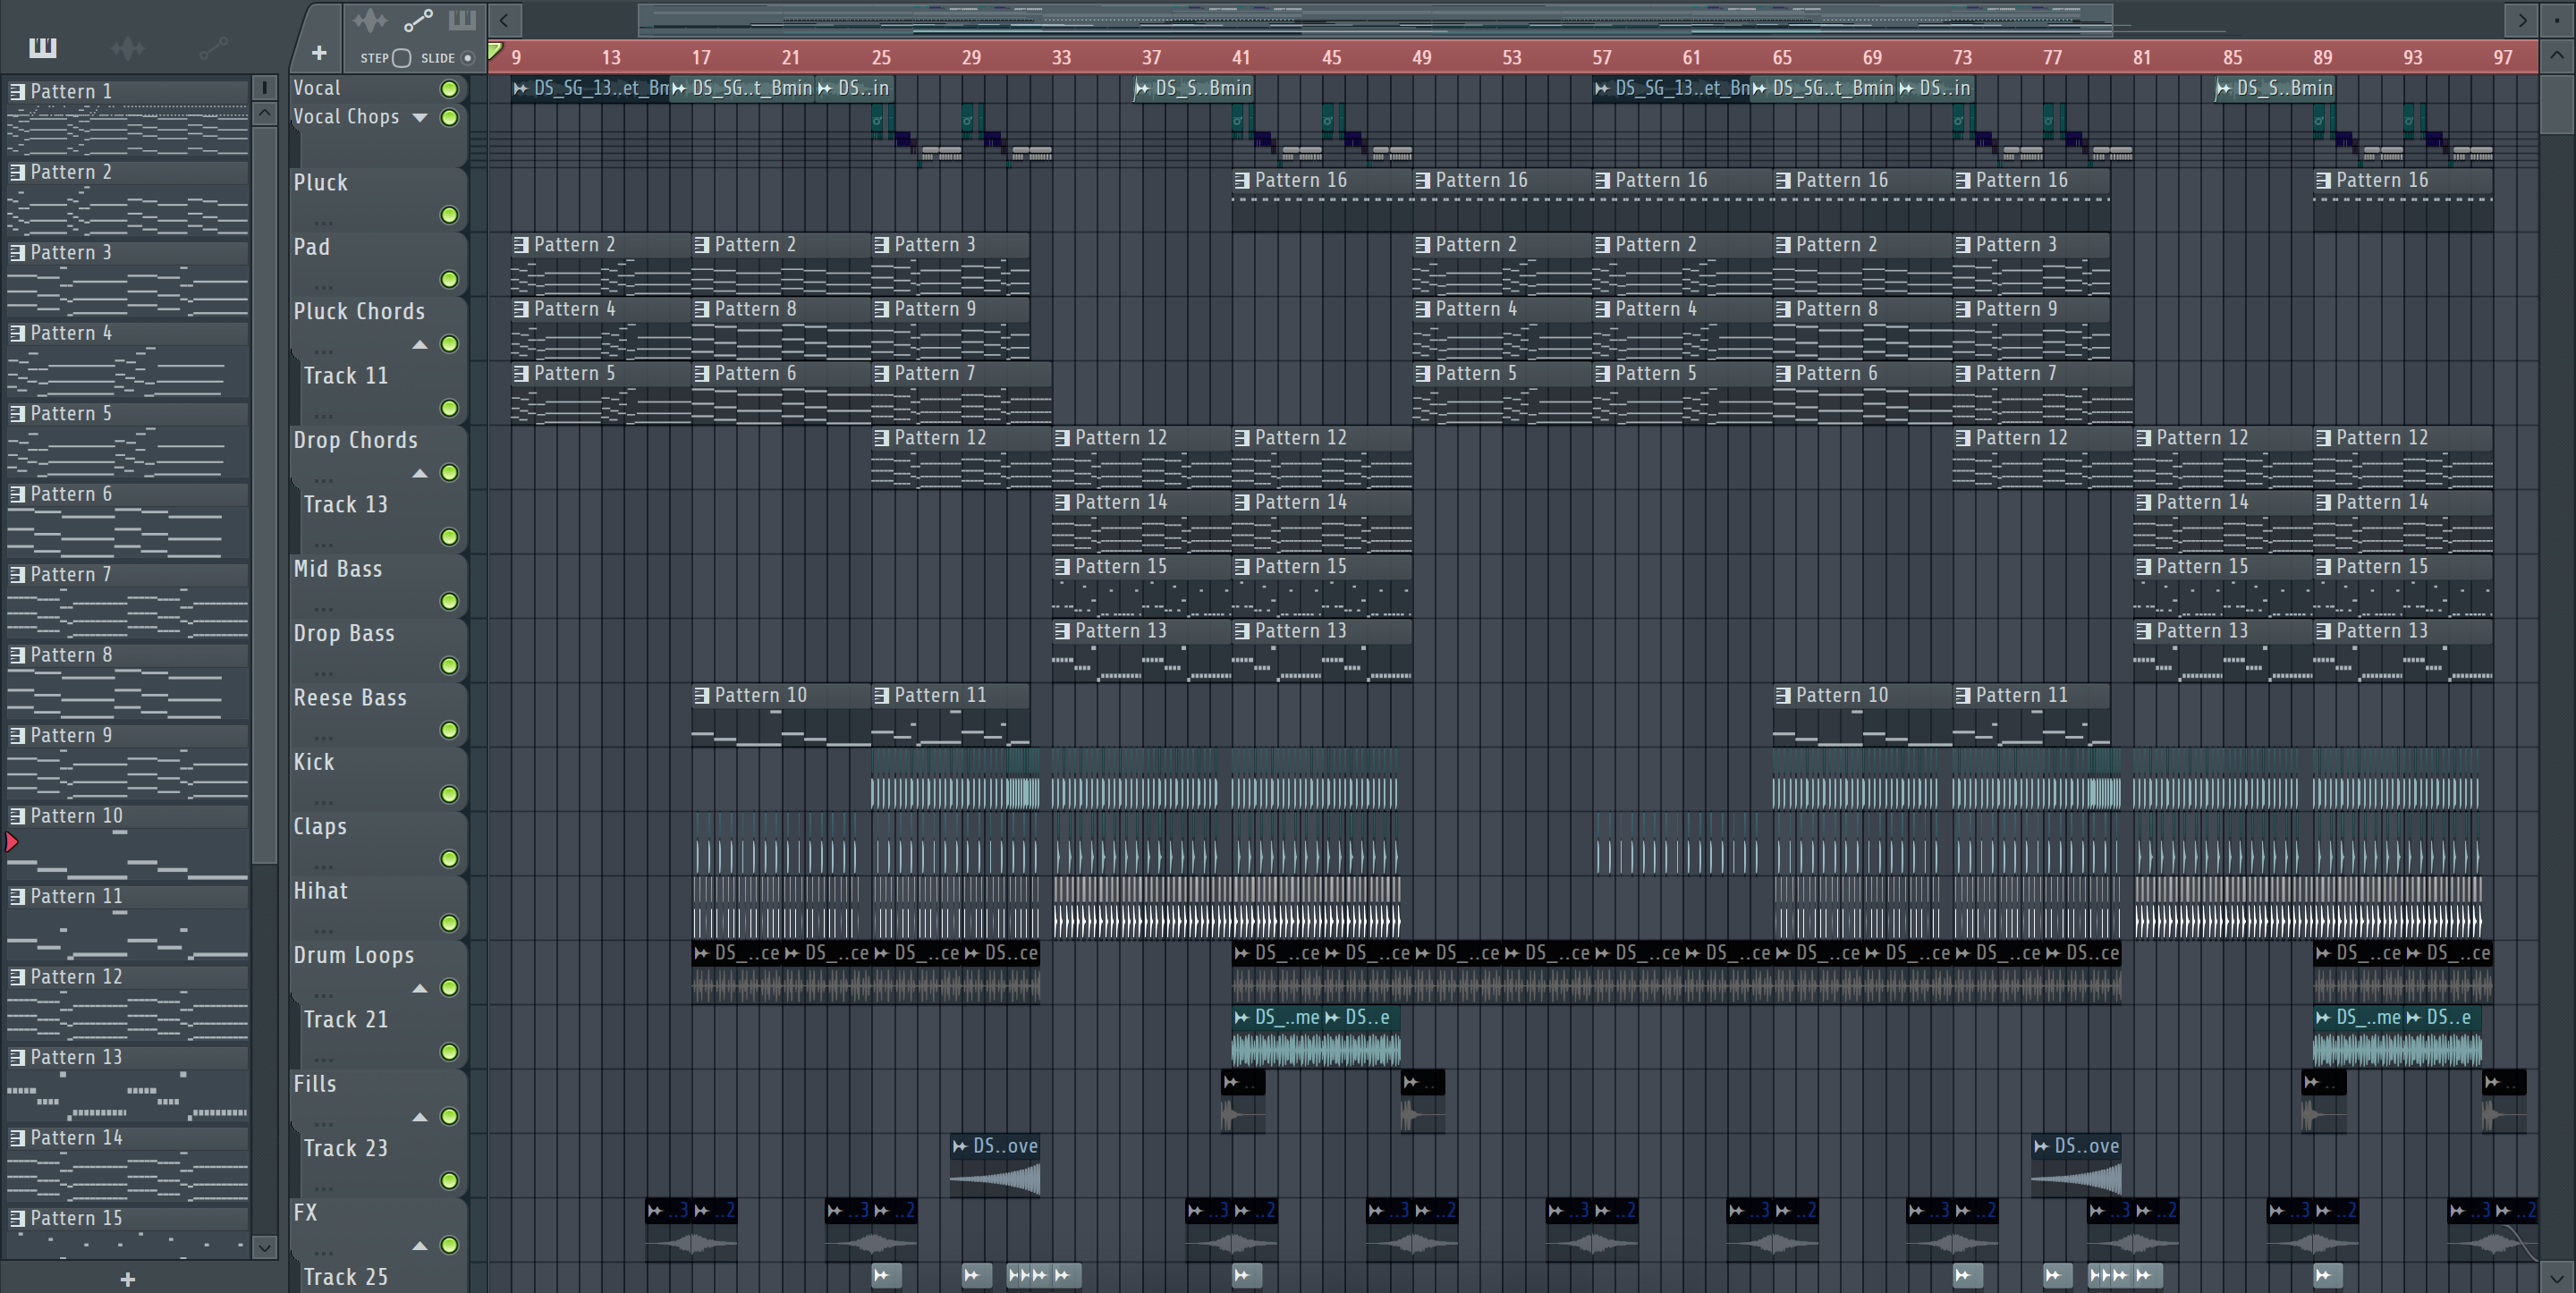Select the Track 11 label

(x=345, y=376)
